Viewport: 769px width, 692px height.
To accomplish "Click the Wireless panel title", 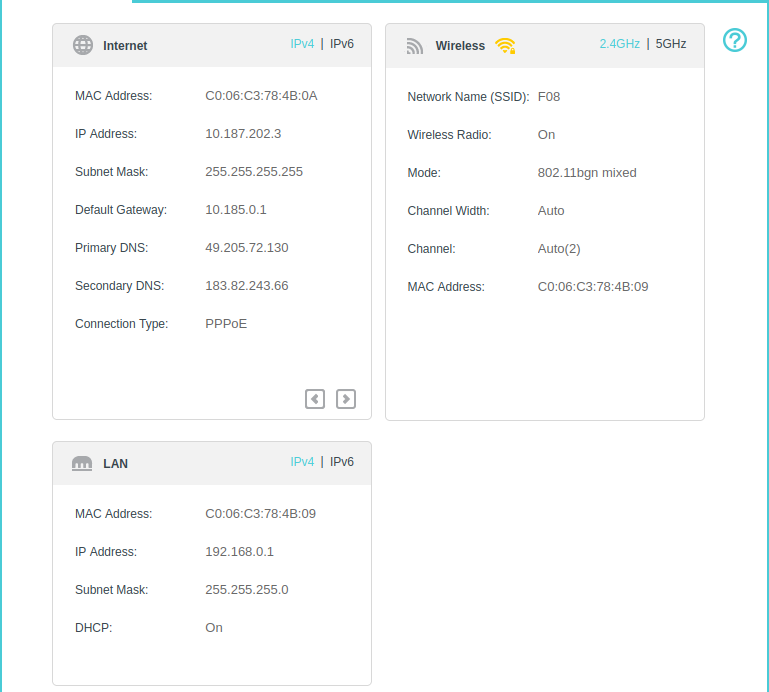I will [x=460, y=46].
